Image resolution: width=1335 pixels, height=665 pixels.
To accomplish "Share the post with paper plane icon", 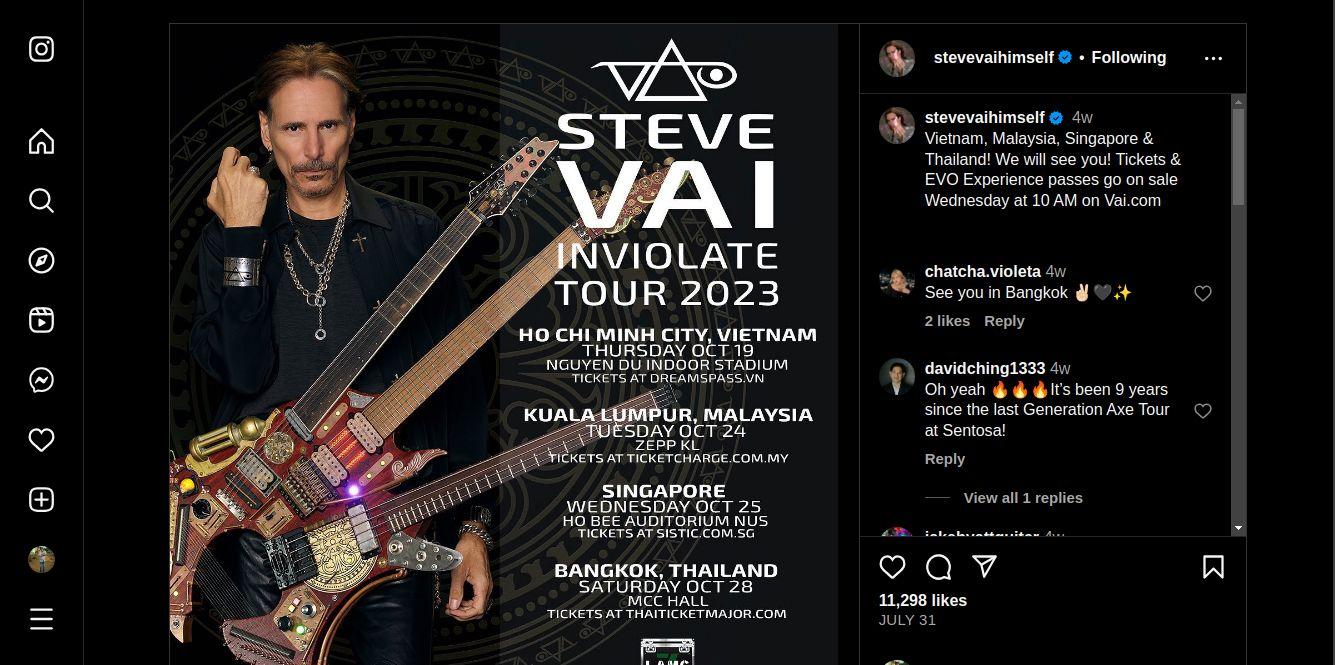I will (x=985, y=567).
